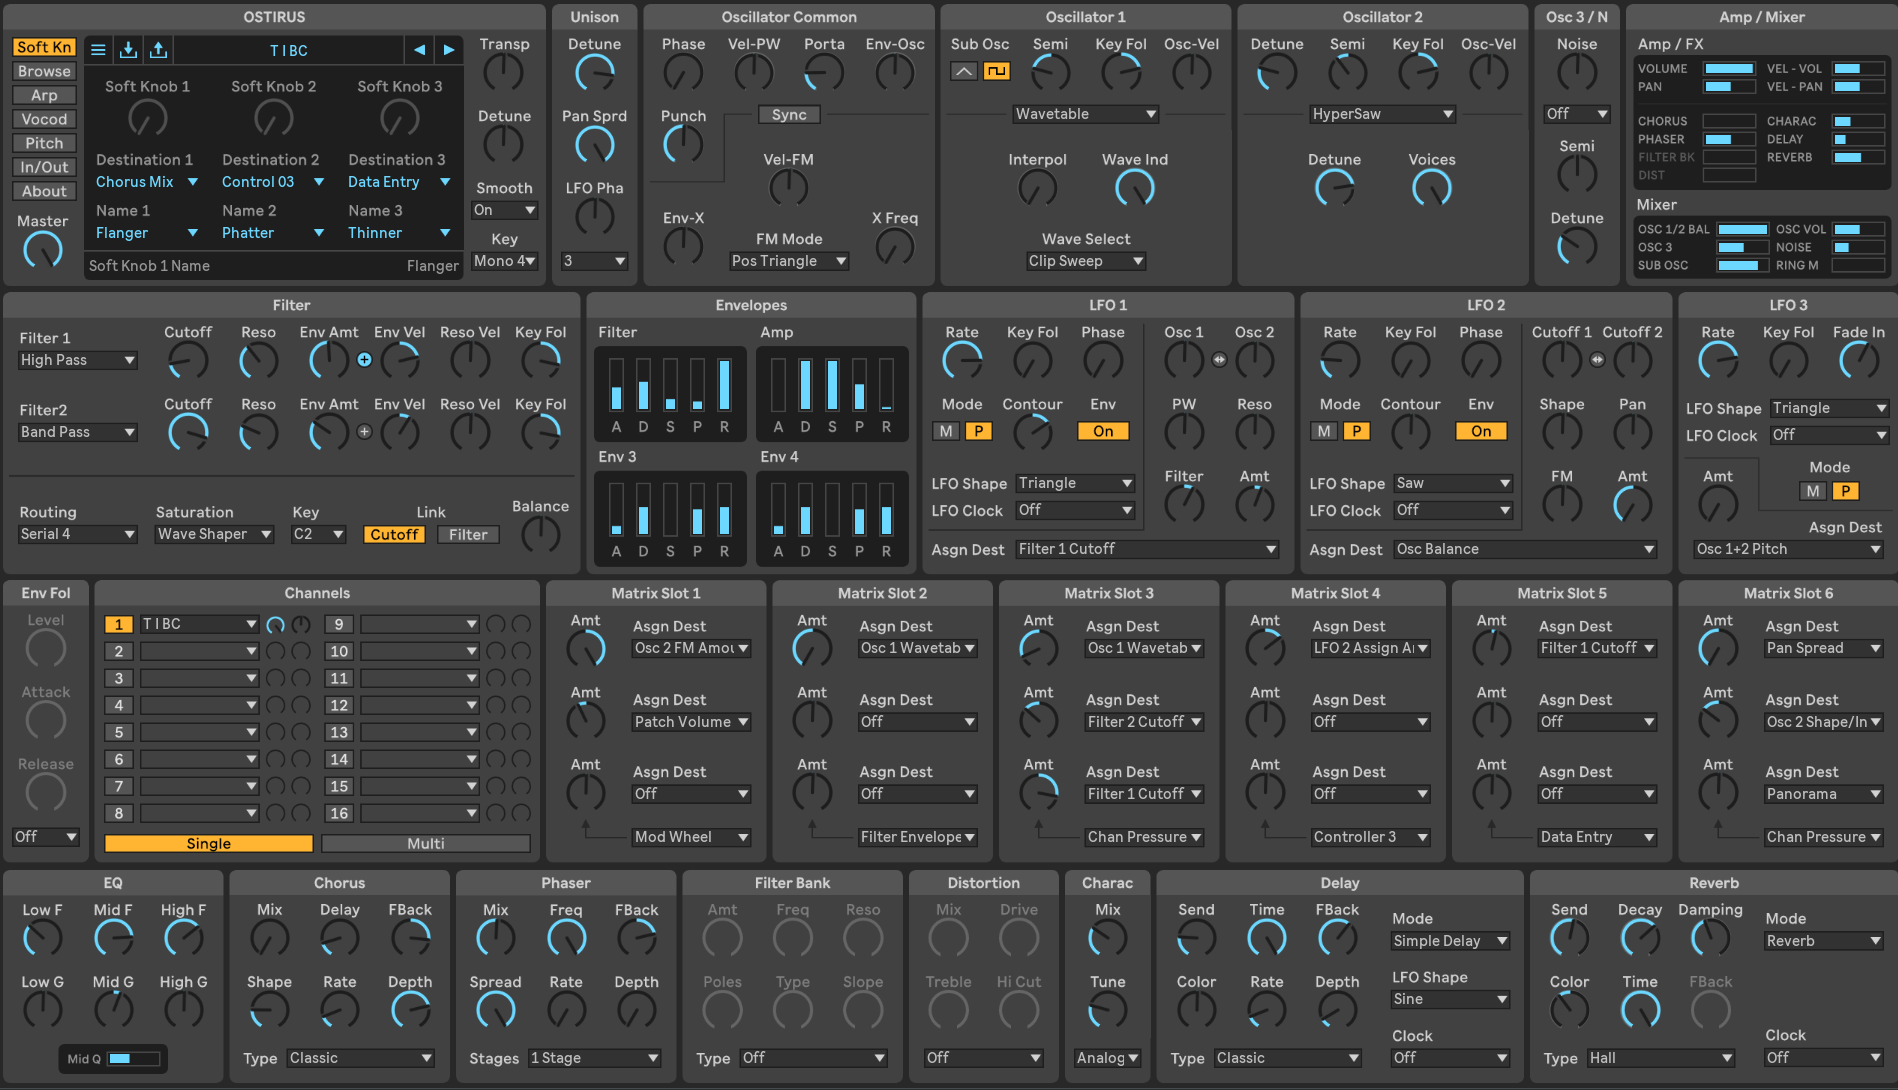Screen dimensions: 1898x1090
Task: Switch to the Arp tab
Action: point(44,95)
